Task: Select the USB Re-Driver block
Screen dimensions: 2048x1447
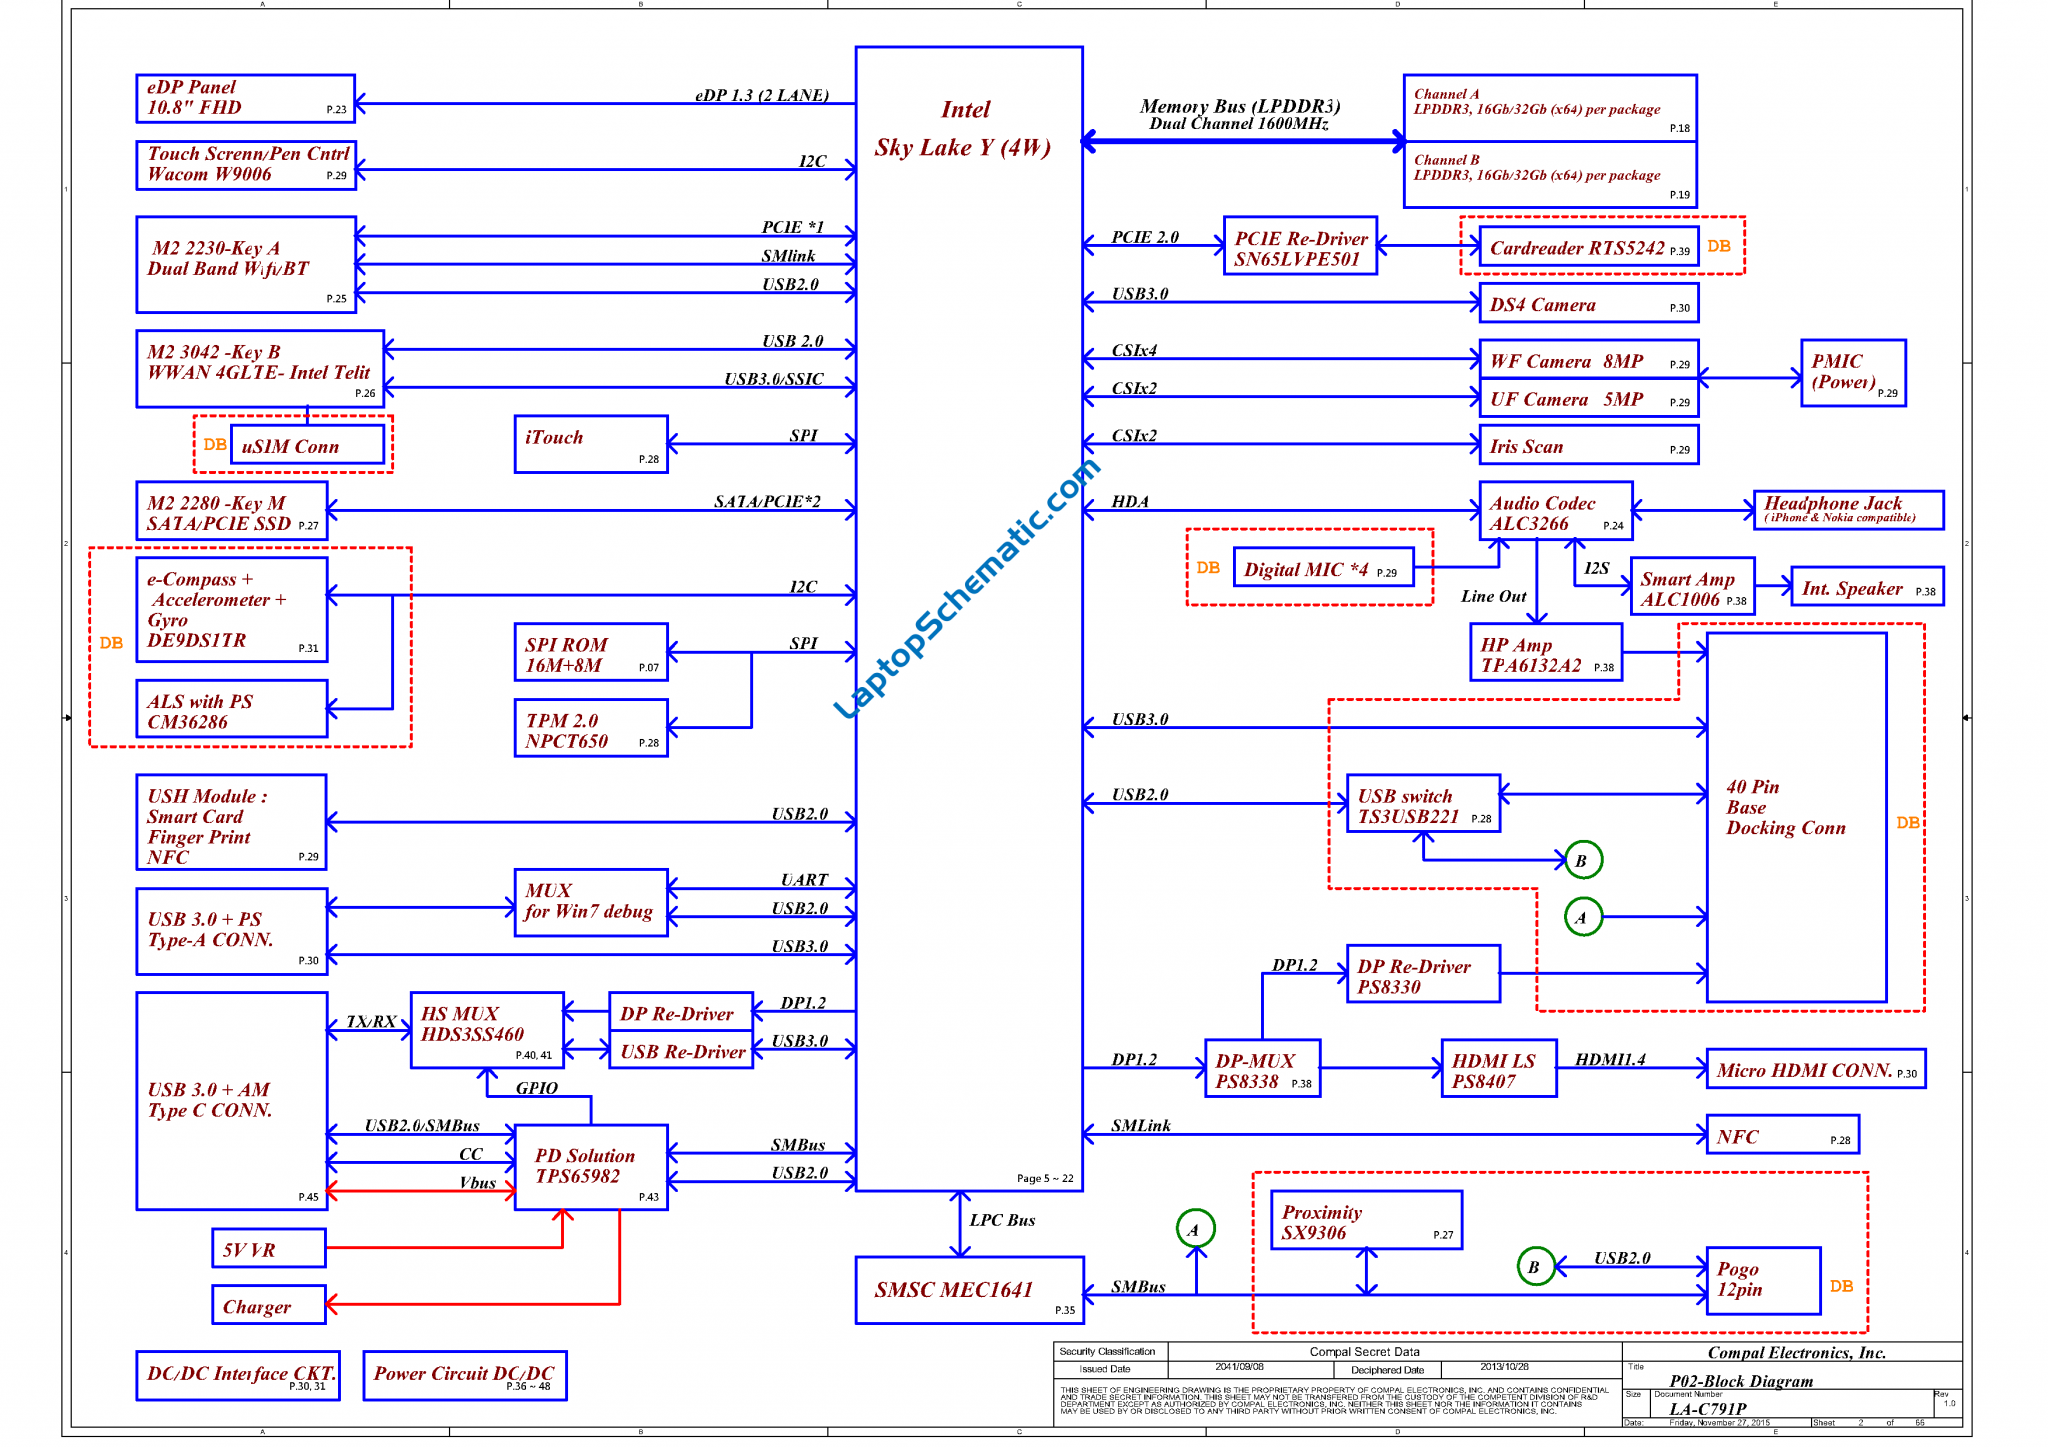Action: (681, 1050)
